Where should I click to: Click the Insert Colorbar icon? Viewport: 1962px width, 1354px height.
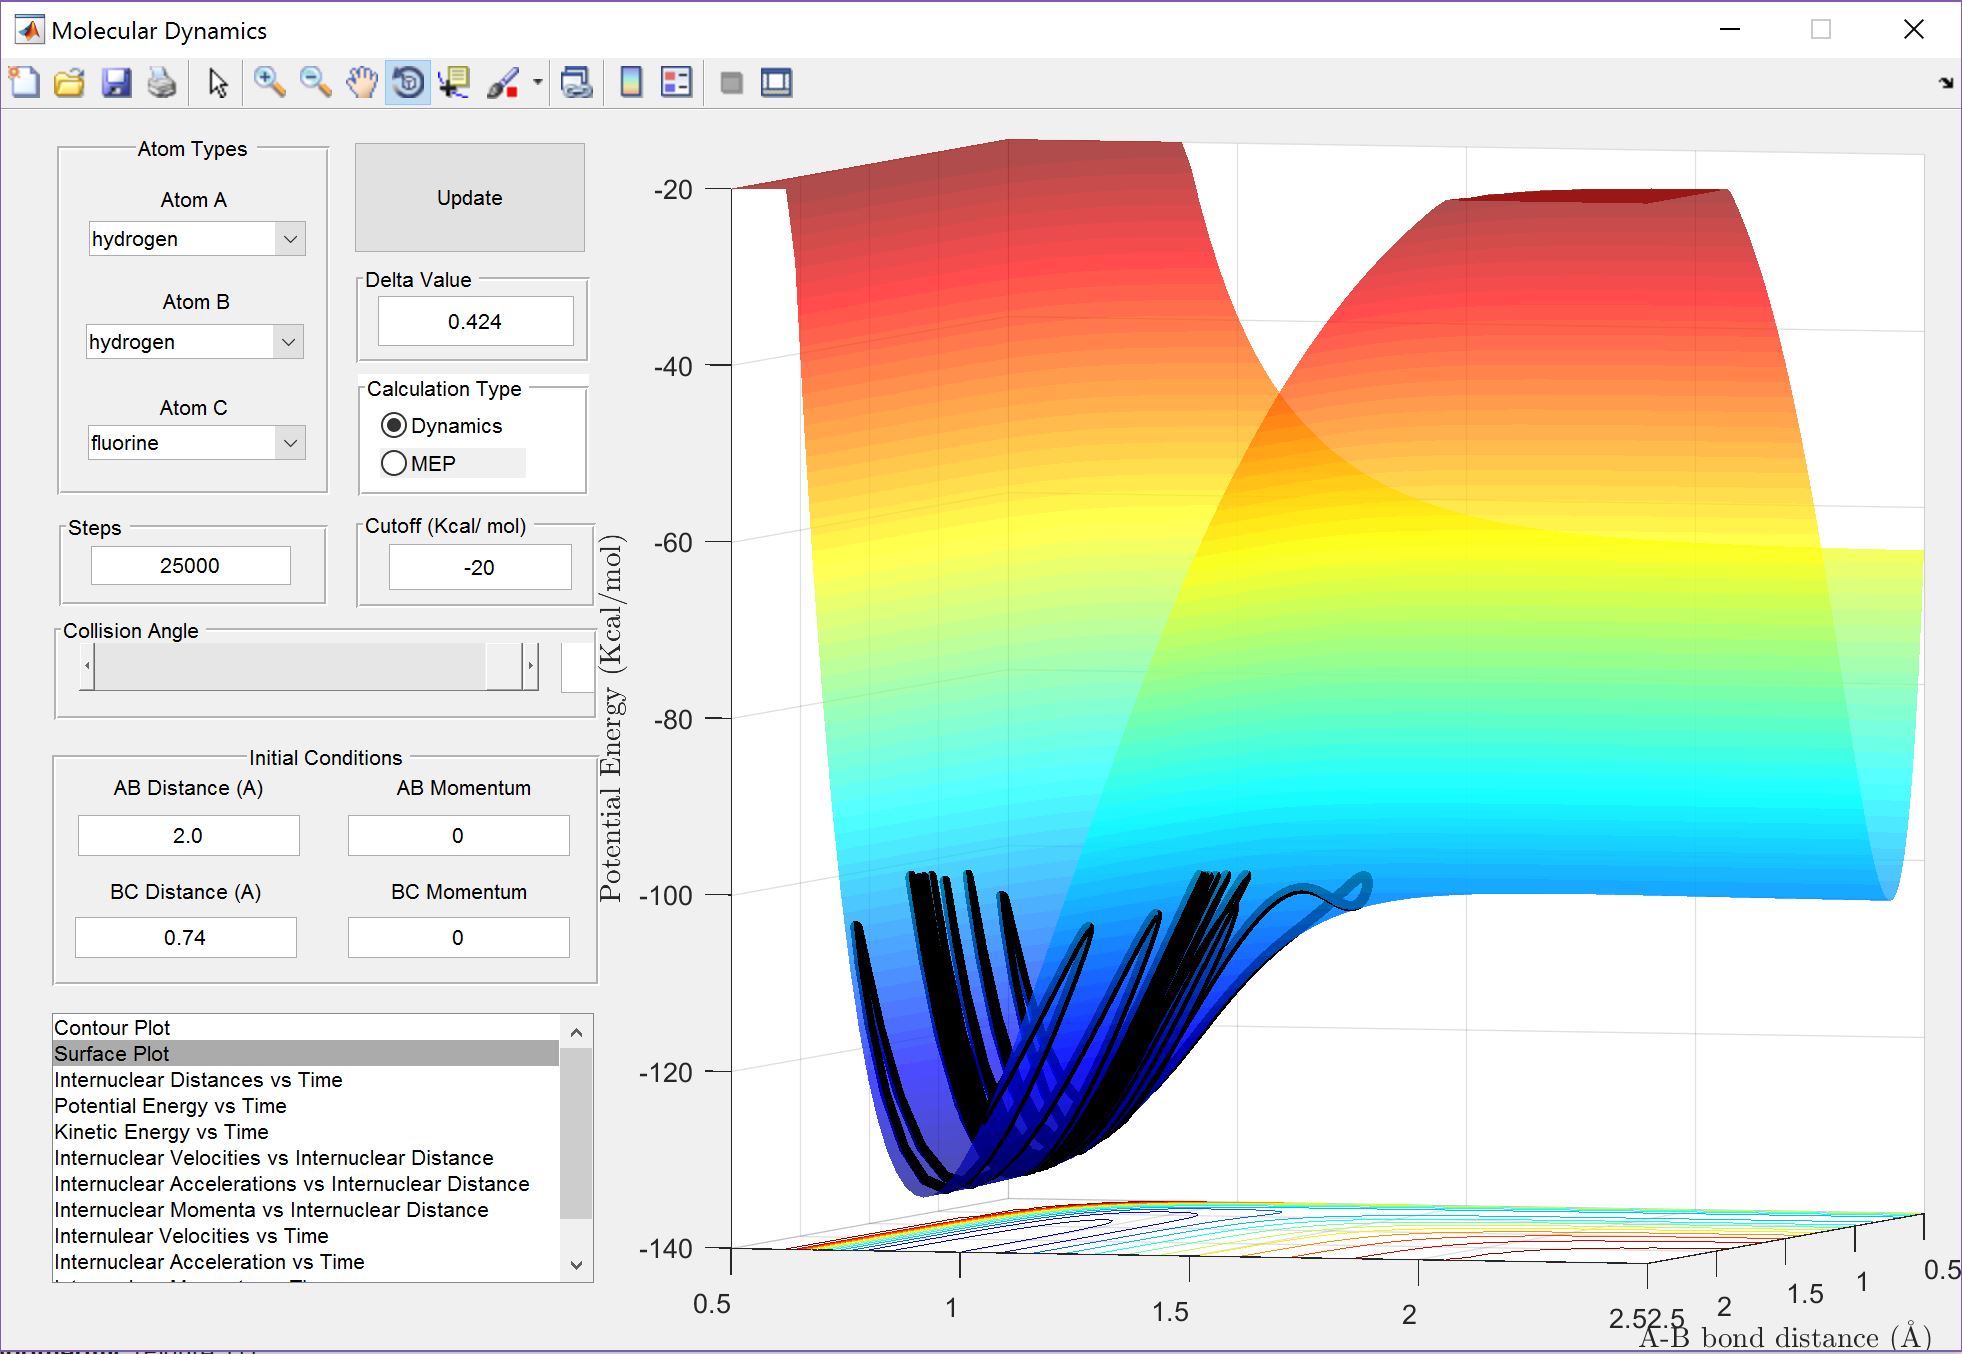pos(631,83)
